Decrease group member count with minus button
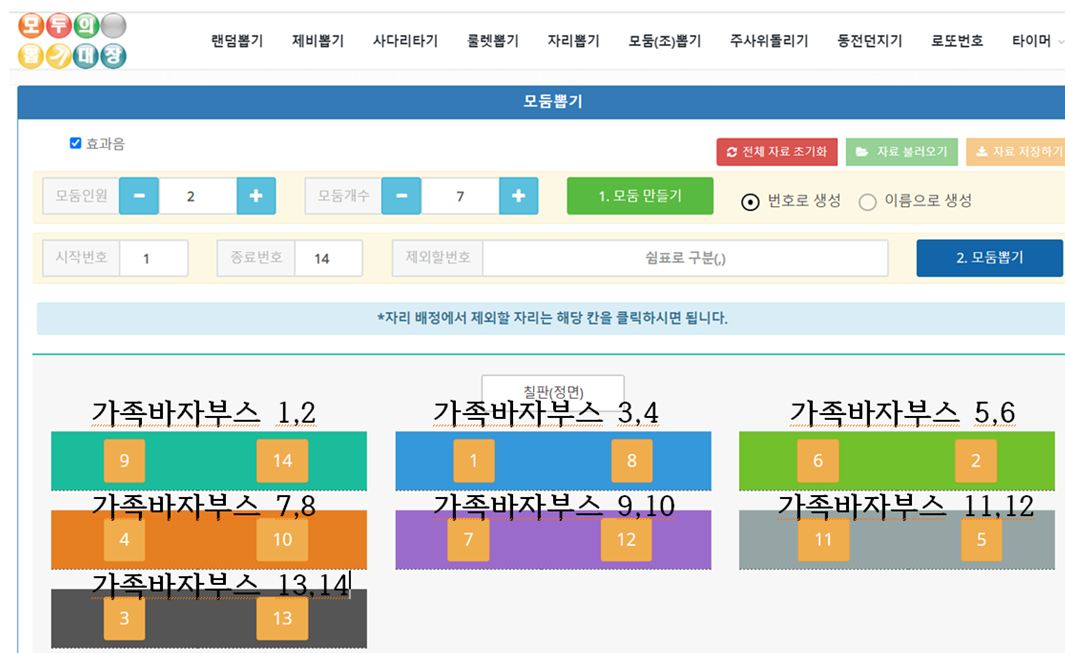 click(x=139, y=196)
